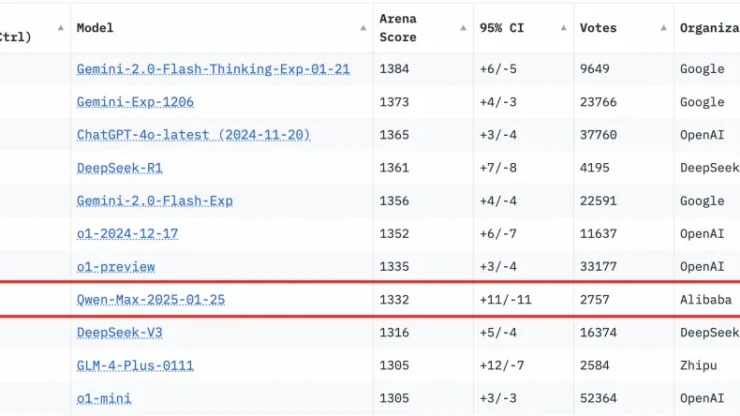Open o1-preview model link

116,267
